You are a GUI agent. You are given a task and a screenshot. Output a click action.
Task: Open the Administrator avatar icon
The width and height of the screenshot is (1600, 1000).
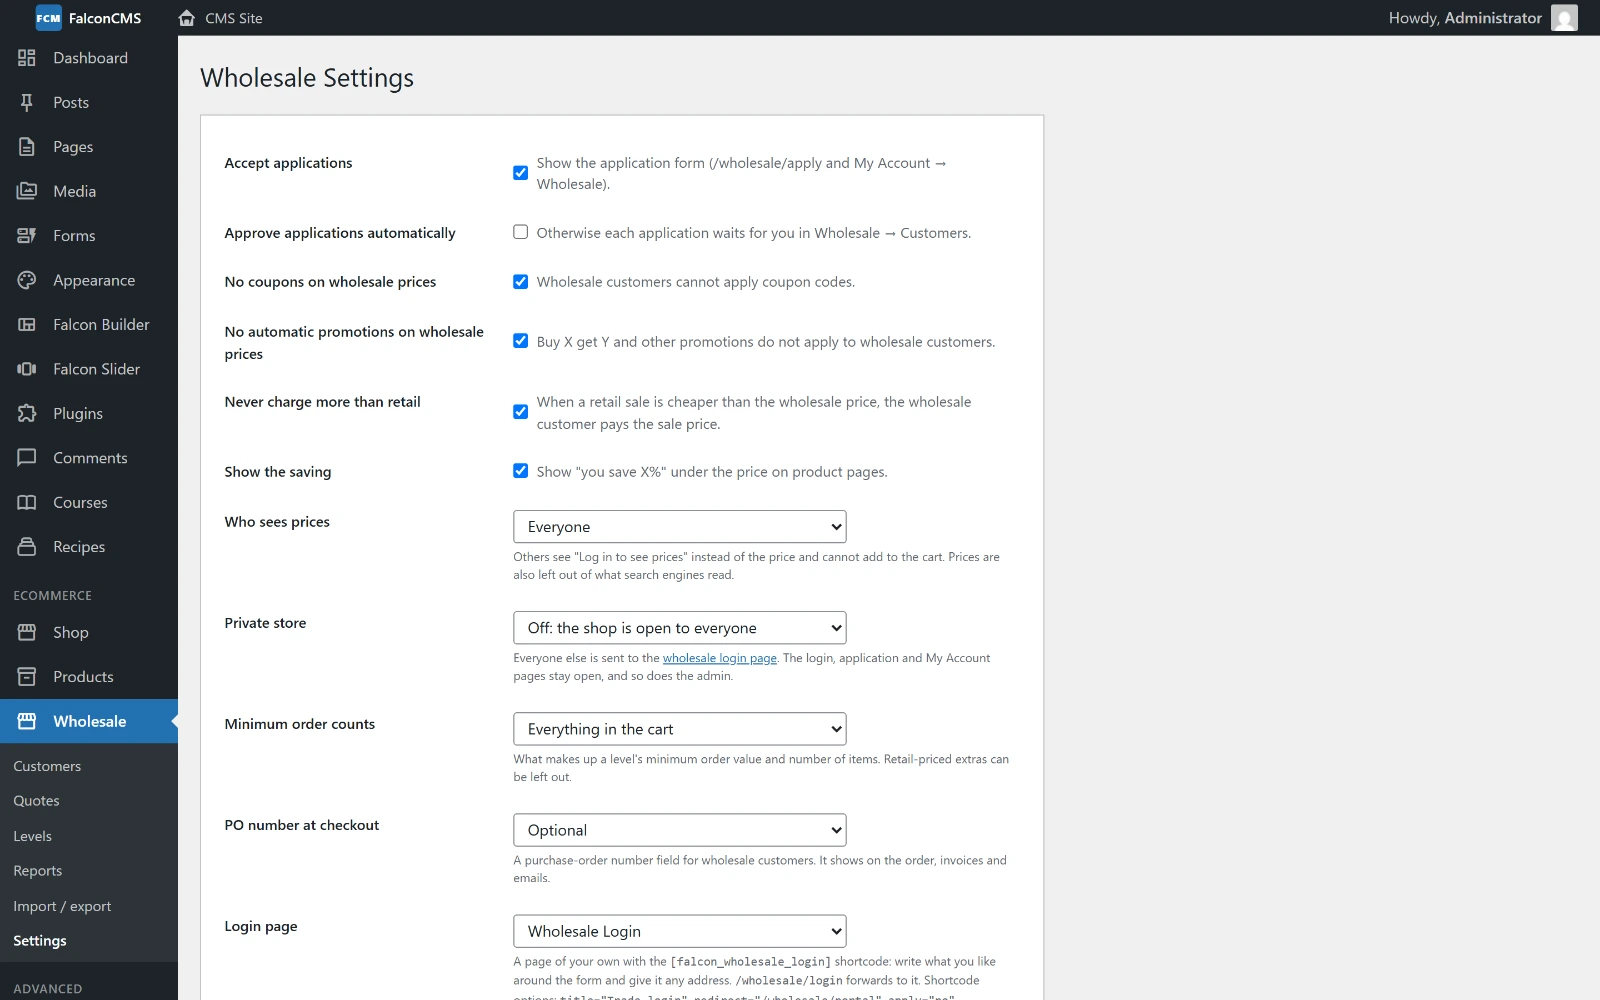pyautogui.click(x=1564, y=18)
